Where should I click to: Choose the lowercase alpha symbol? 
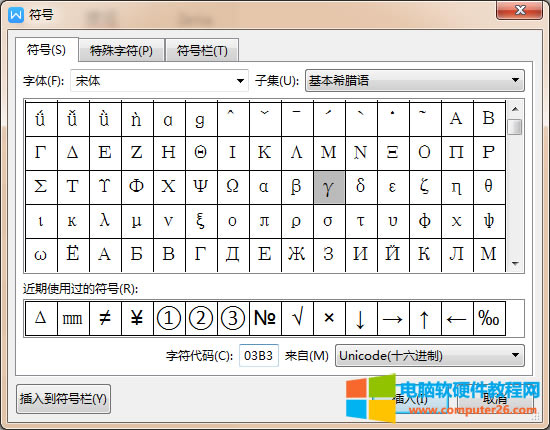(x=265, y=187)
